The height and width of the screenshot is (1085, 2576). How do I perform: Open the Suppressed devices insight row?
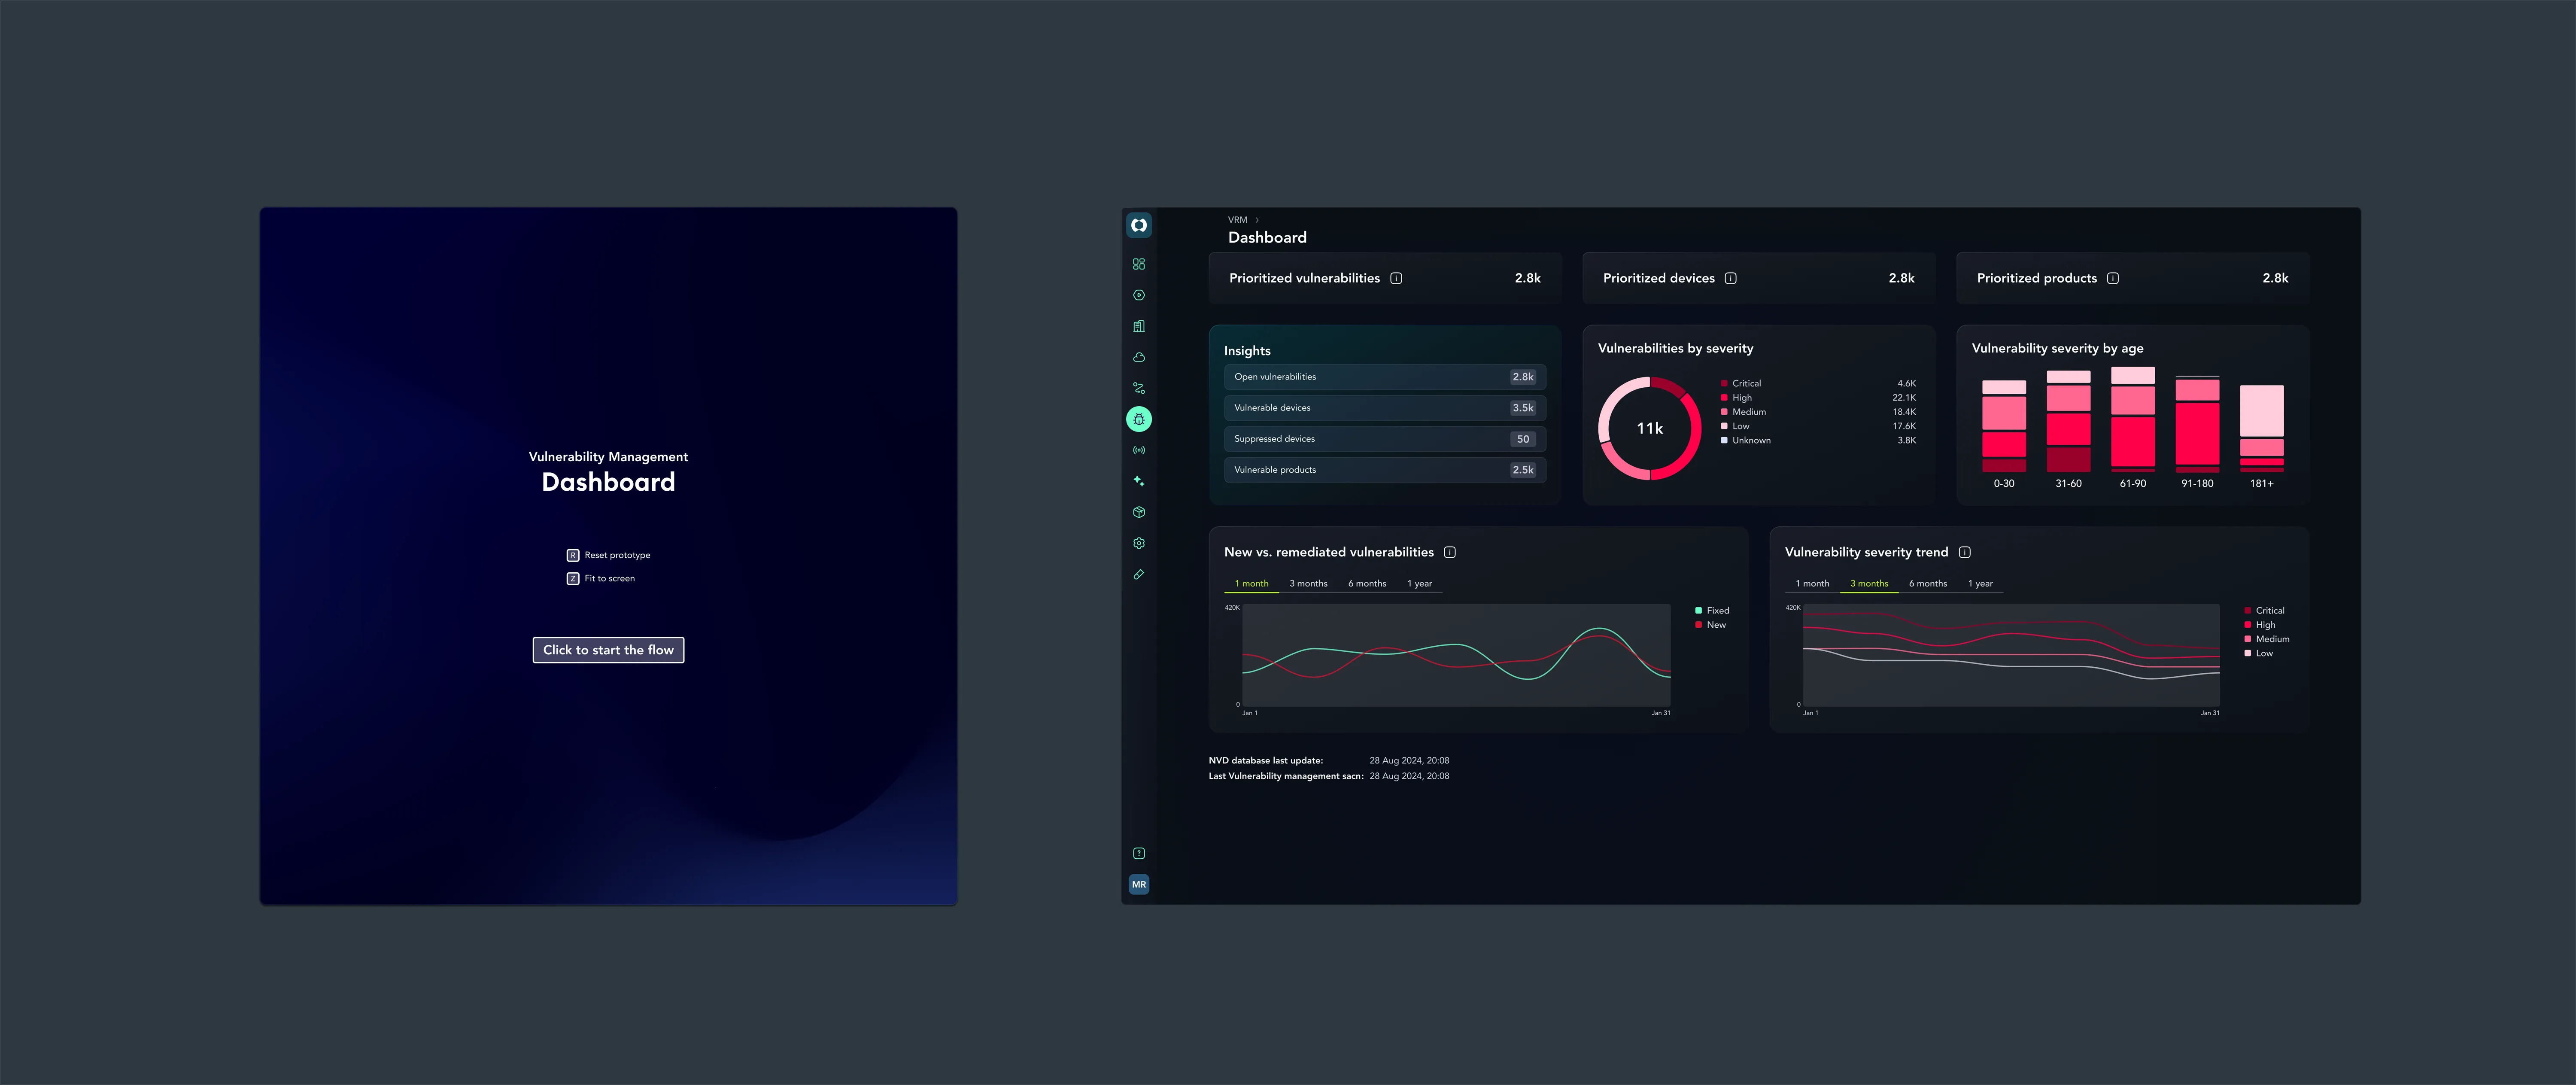pos(1385,439)
